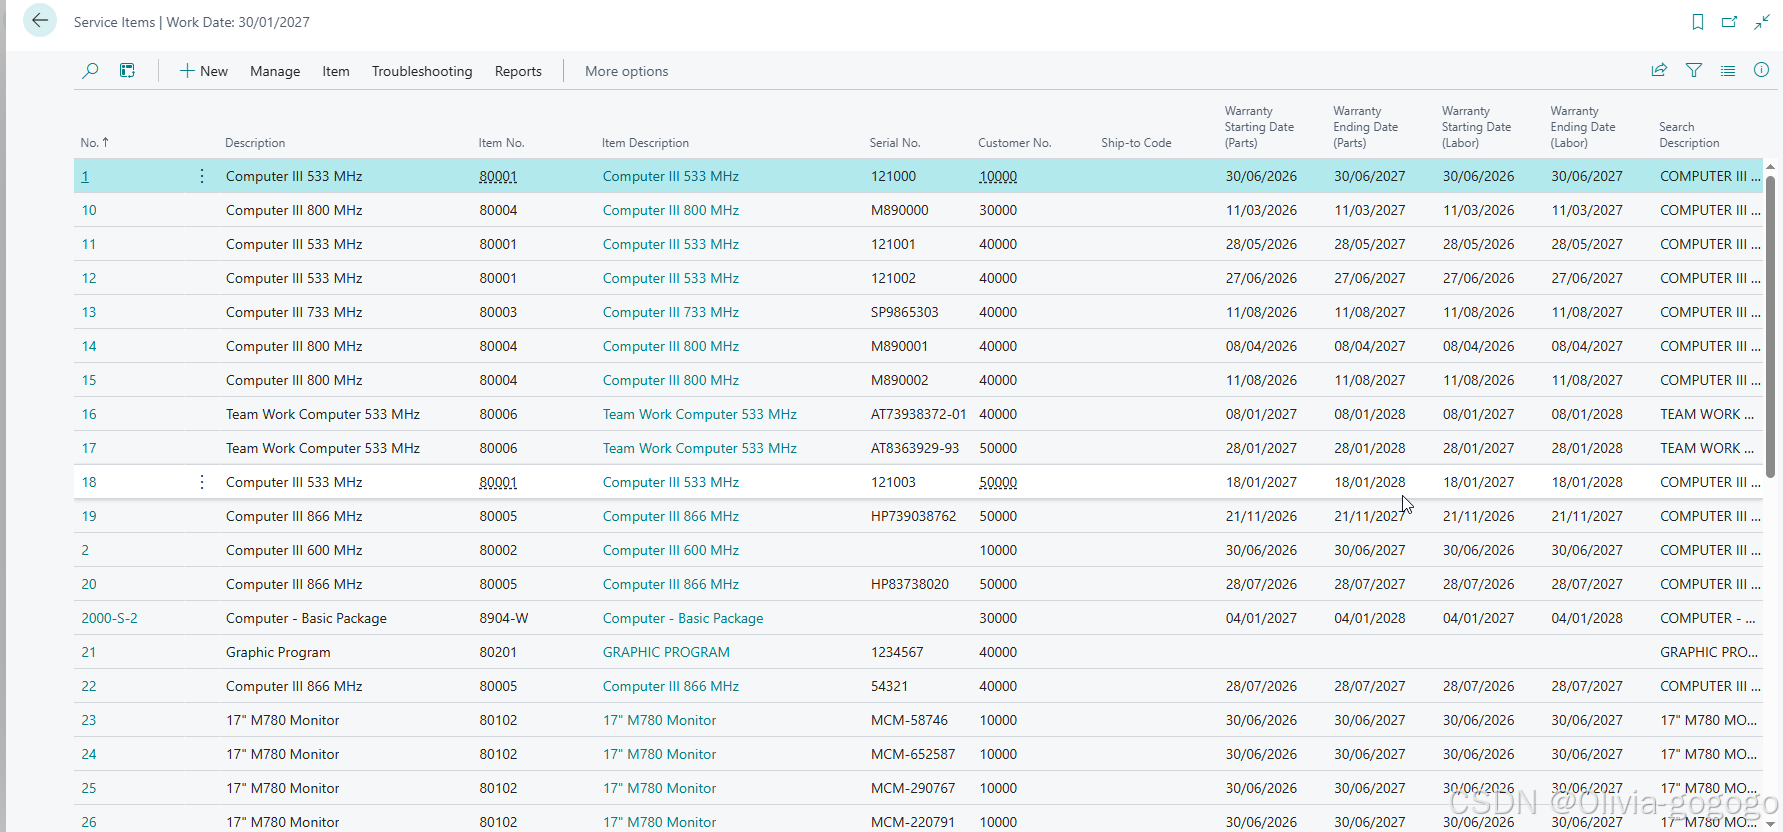Toggle the filter pane icon

coord(1694,70)
